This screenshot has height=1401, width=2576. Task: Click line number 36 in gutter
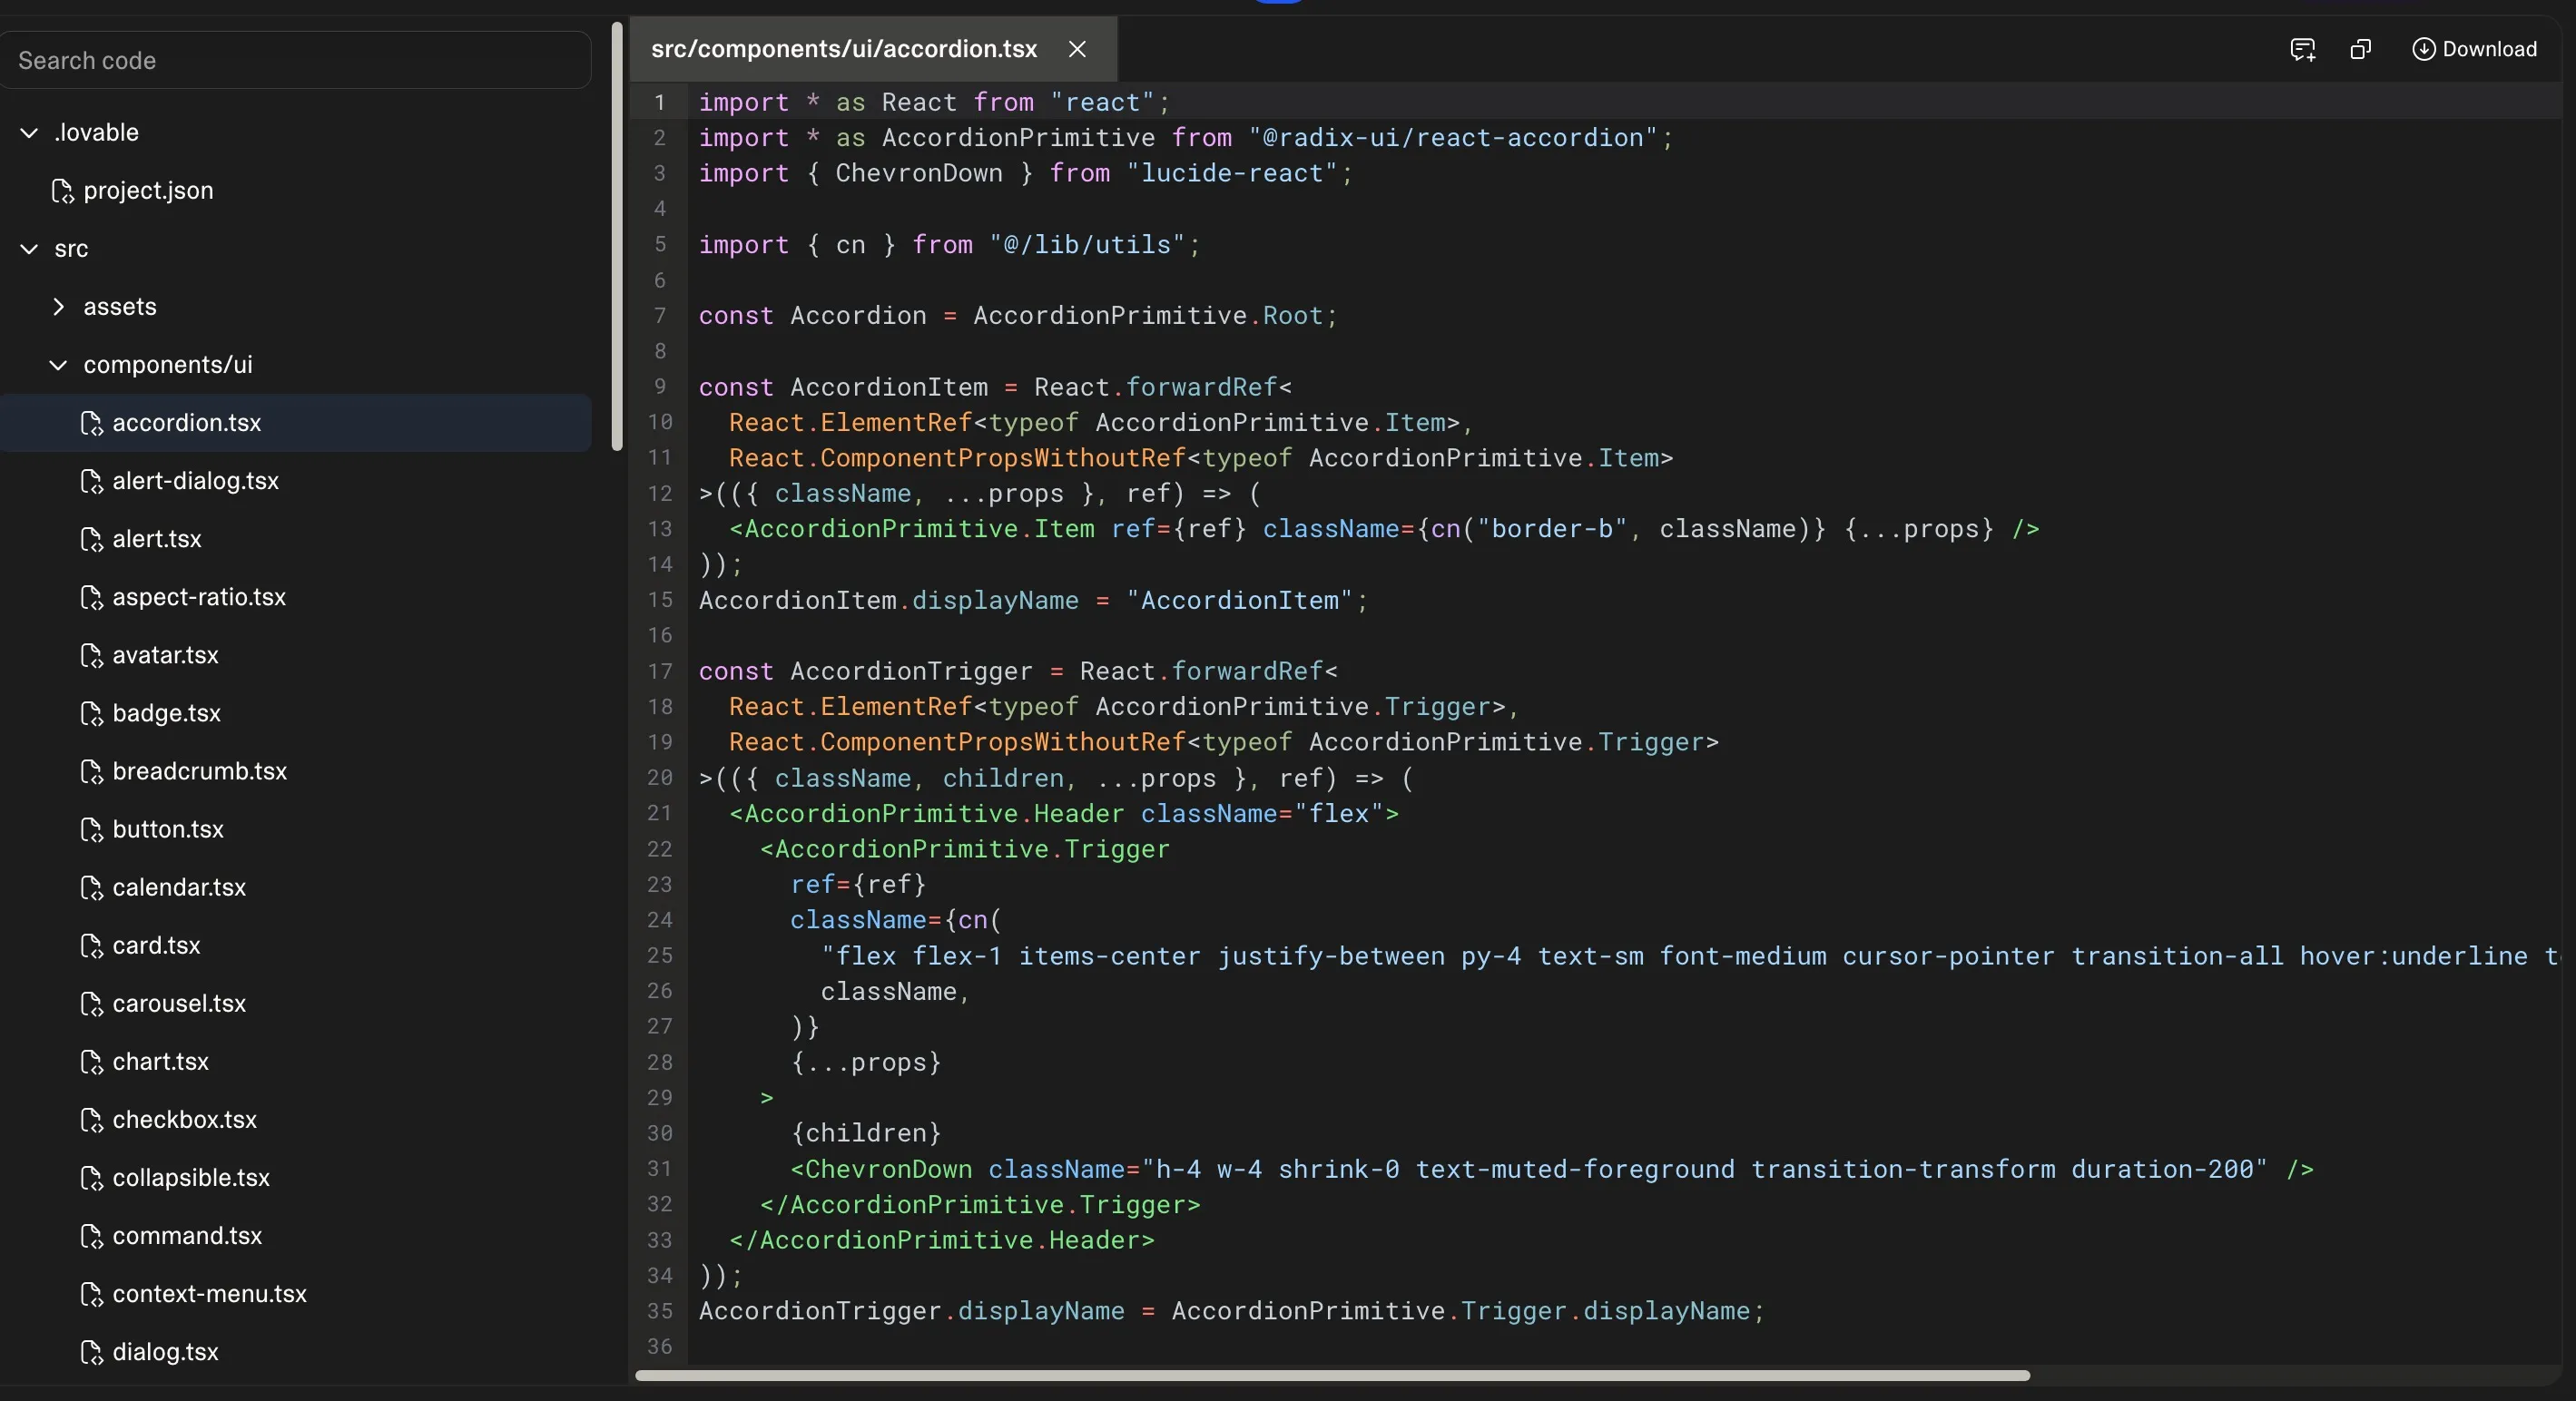coord(659,1346)
